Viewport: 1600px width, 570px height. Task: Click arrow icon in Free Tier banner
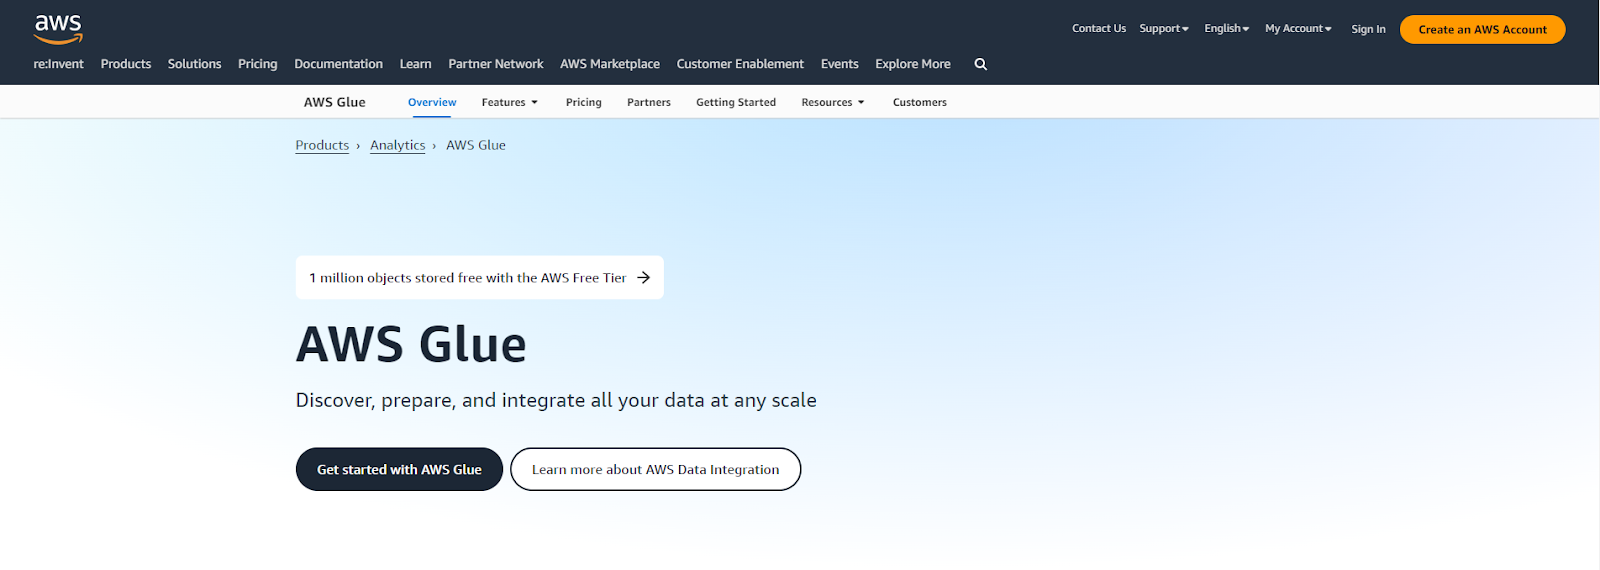click(644, 278)
